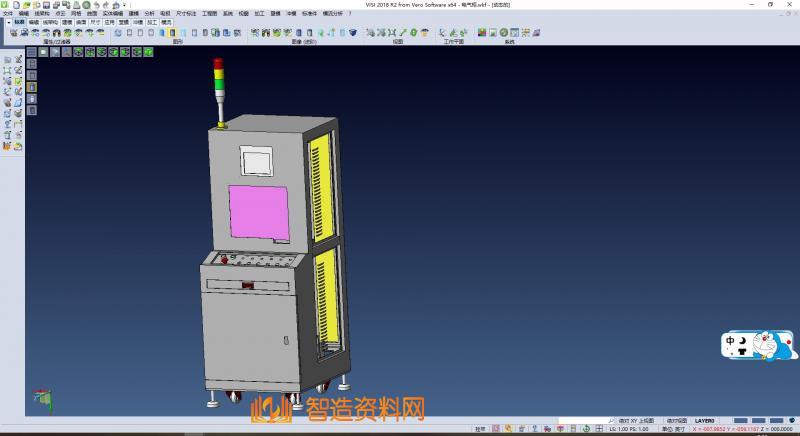Click the first icon in the 工作平面 group
Screen dimensions: 800x436
click(444, 32)
